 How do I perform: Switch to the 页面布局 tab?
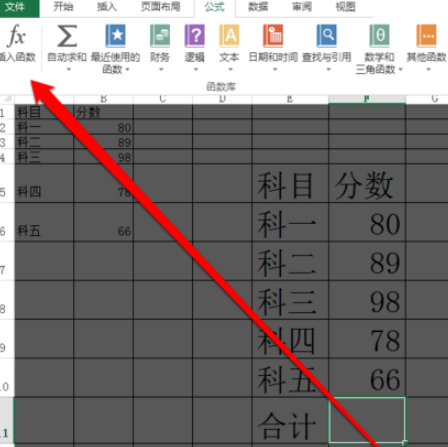click(160, 7)
